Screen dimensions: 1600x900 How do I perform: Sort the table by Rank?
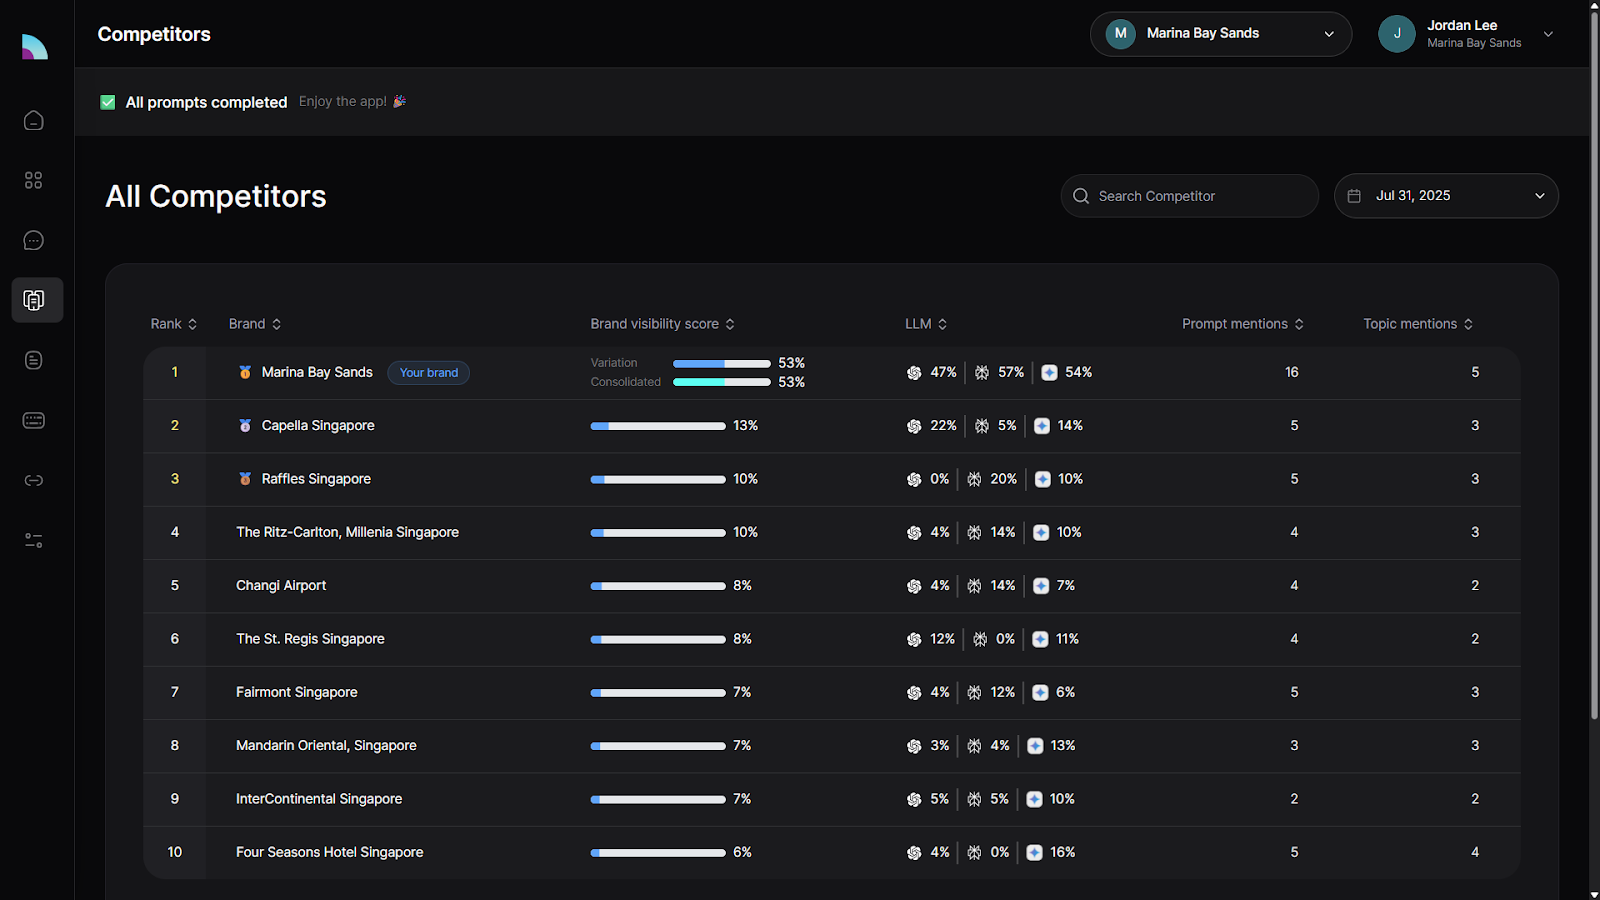(x=174, y=324)
